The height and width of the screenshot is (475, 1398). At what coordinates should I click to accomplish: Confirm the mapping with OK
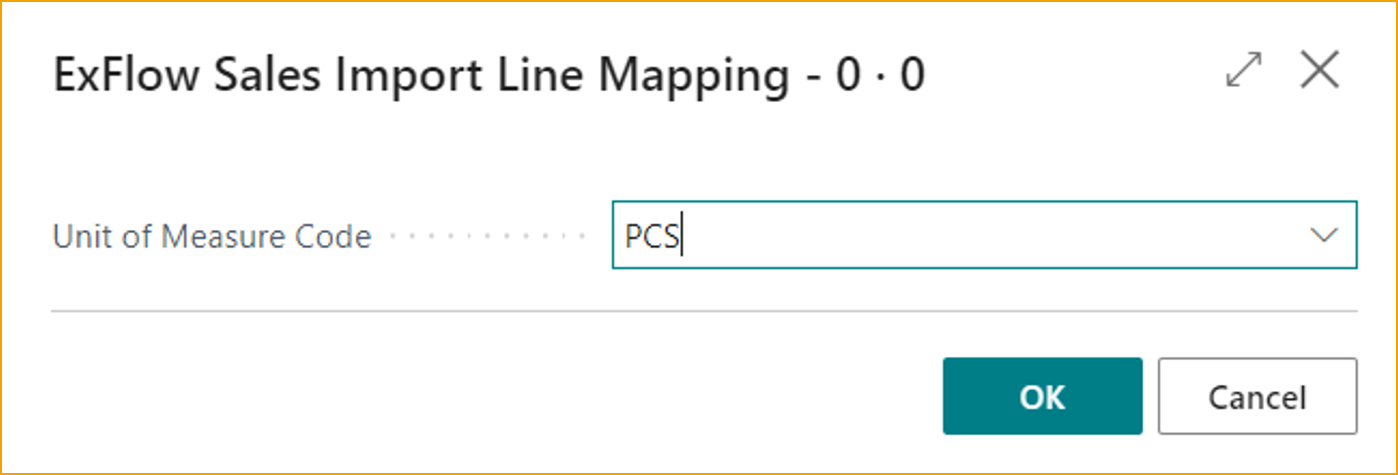[1042, 397]
